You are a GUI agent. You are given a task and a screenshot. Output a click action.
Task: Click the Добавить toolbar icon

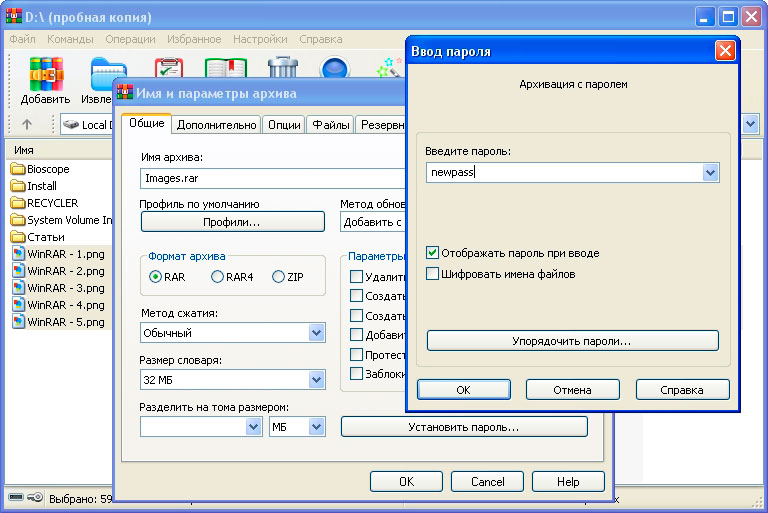[47, 74]
